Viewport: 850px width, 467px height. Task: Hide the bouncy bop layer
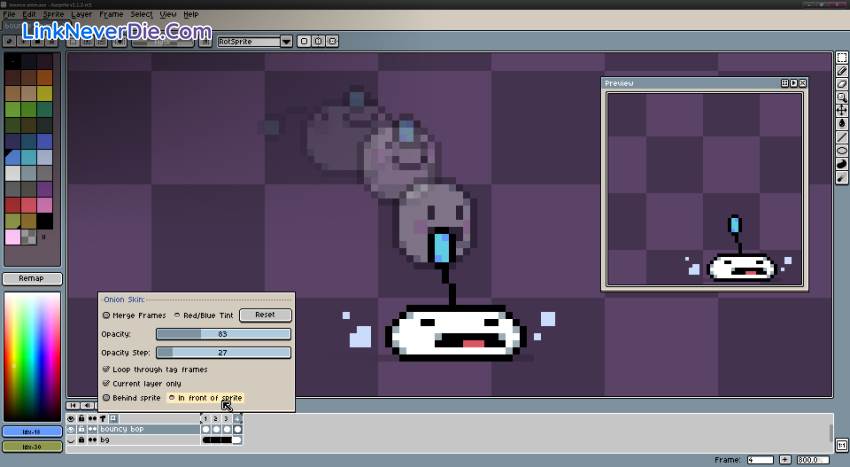coord(71,429)
